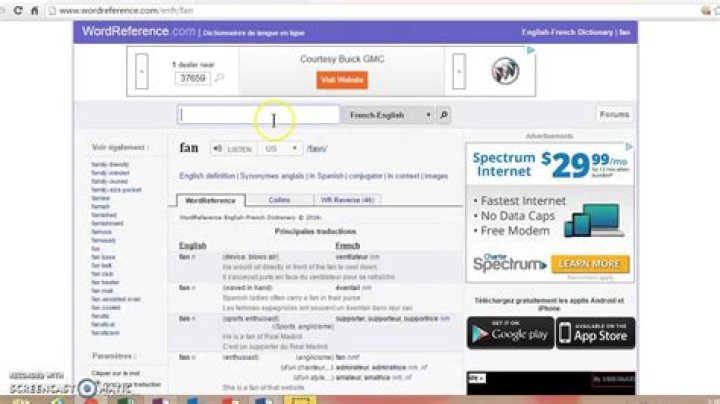Reload the page using browser refresh icon

(18, 10)
